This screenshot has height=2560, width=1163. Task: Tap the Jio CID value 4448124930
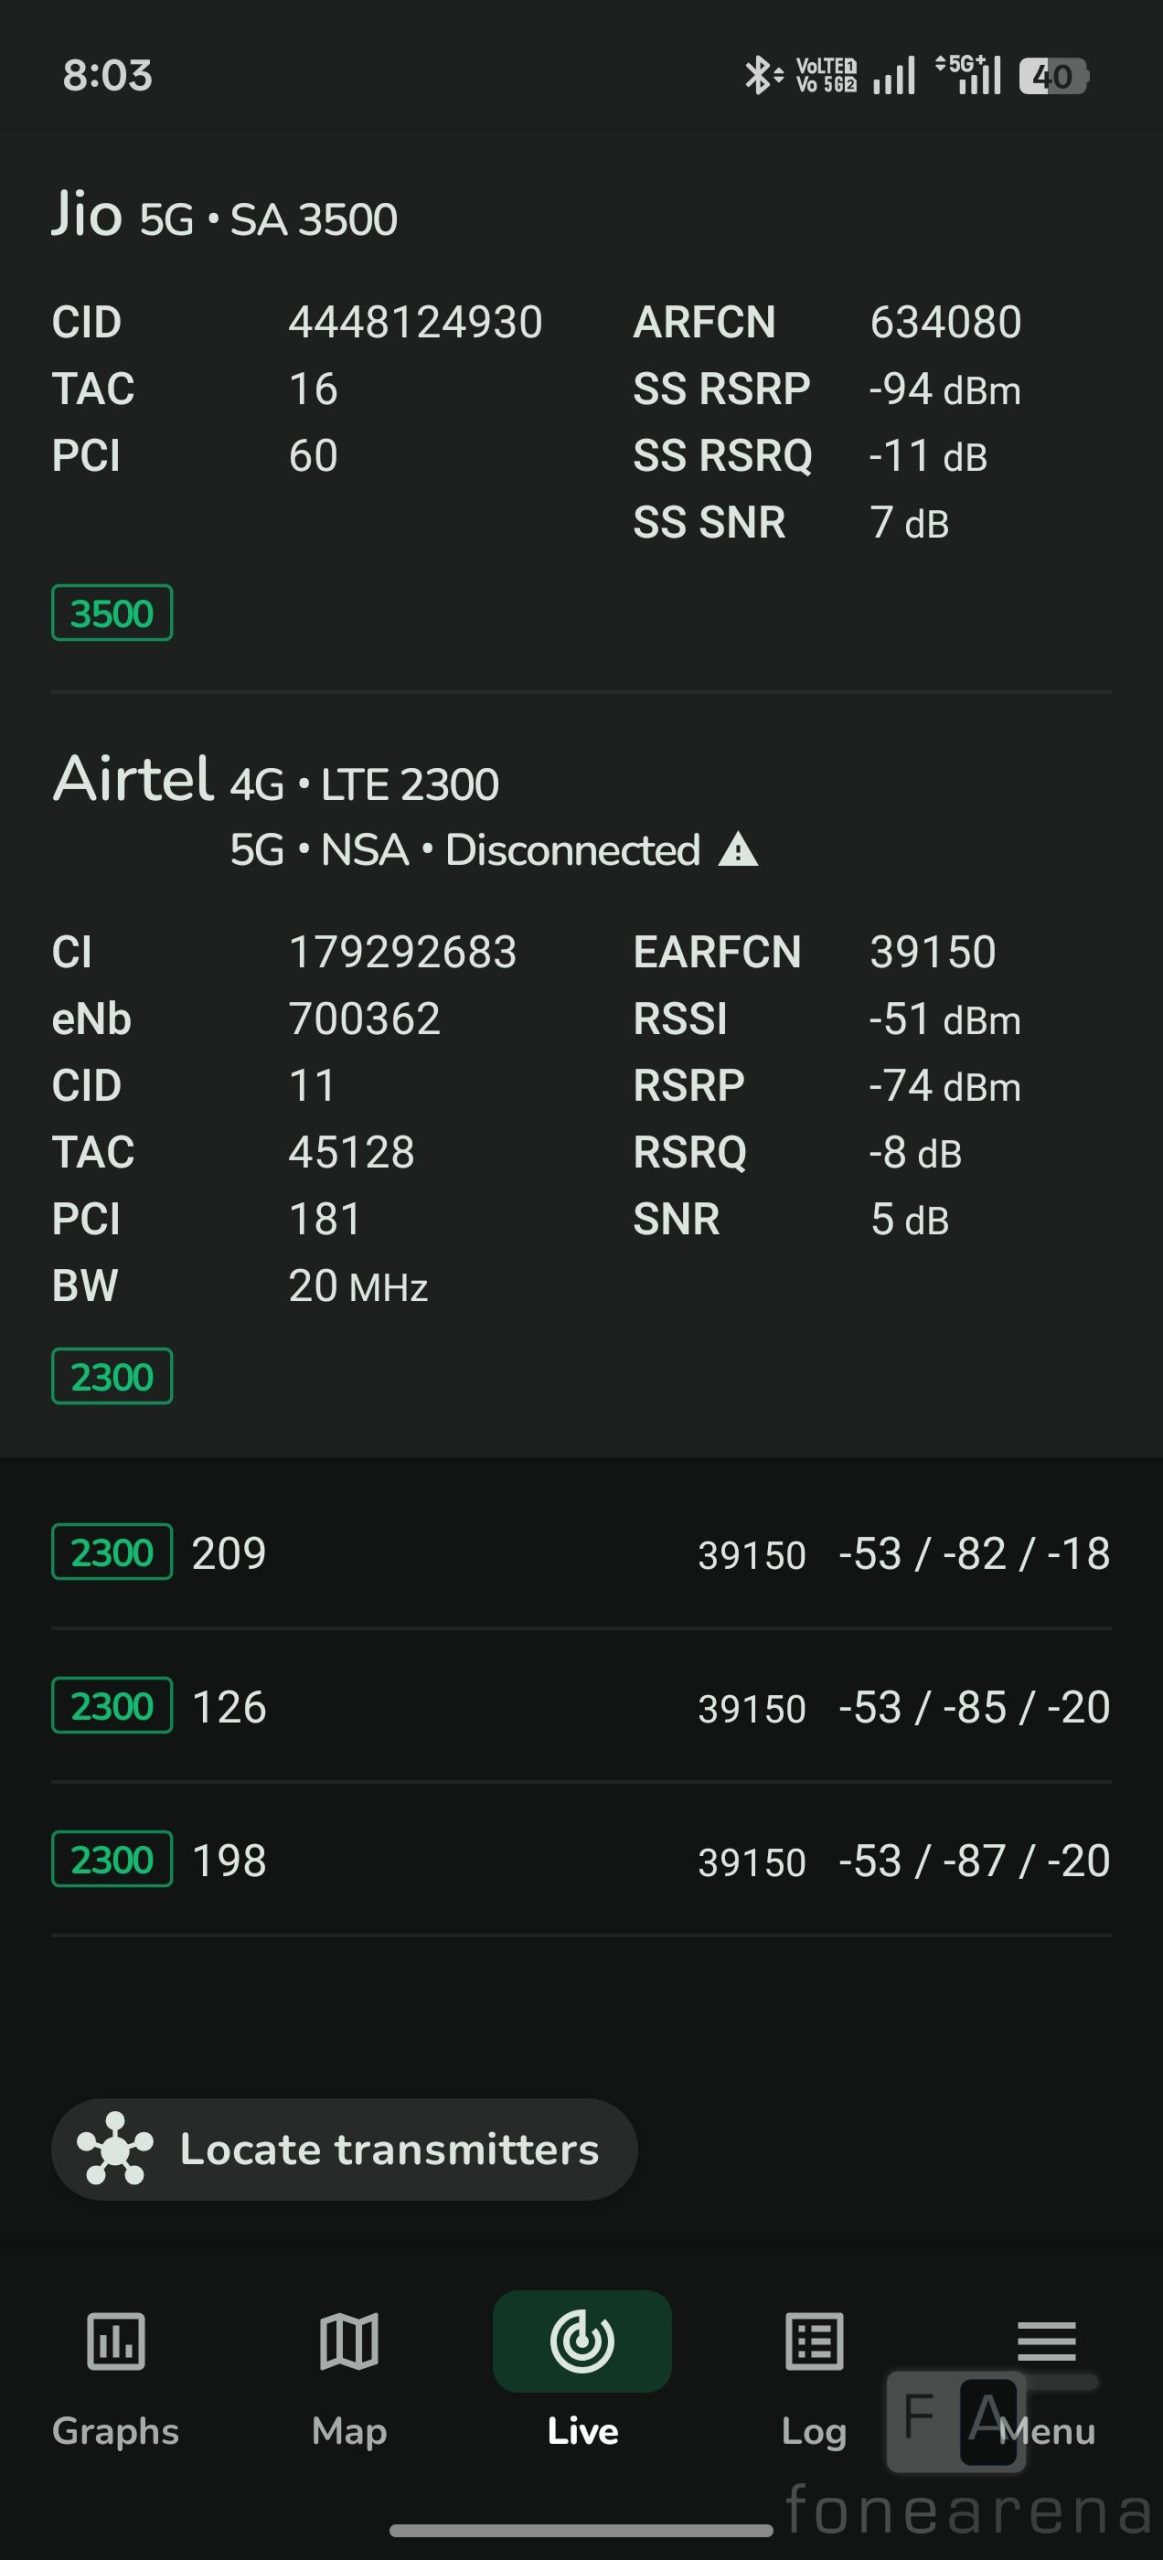(415, 322)
